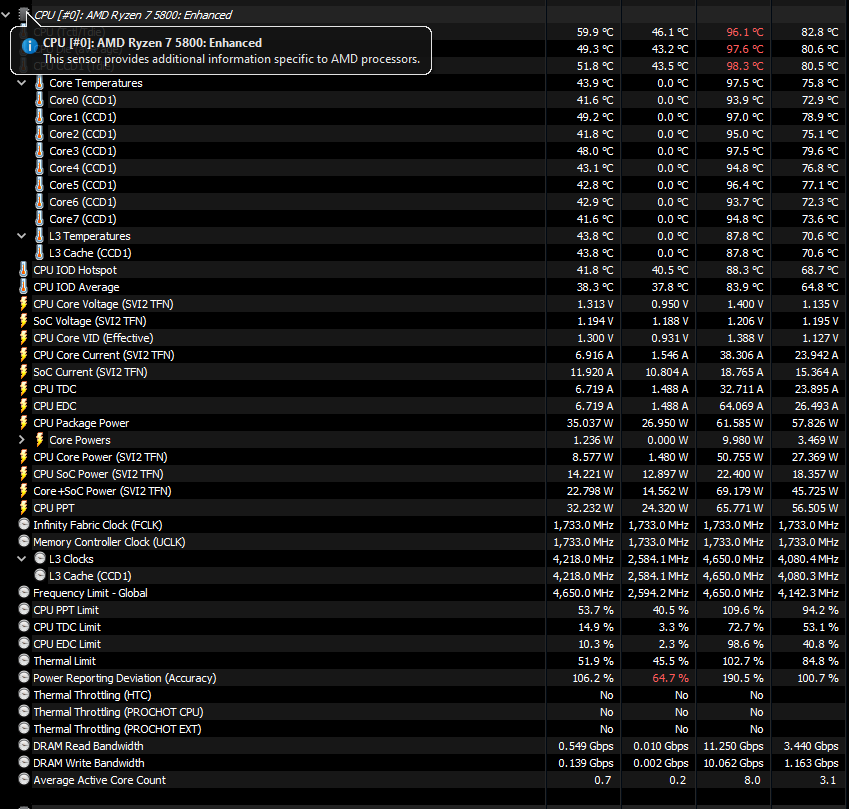Click the thermometer icon next to Core0 (CCD1)
The width and height of the screenshot is (849, 809).
tap(40, 100)
